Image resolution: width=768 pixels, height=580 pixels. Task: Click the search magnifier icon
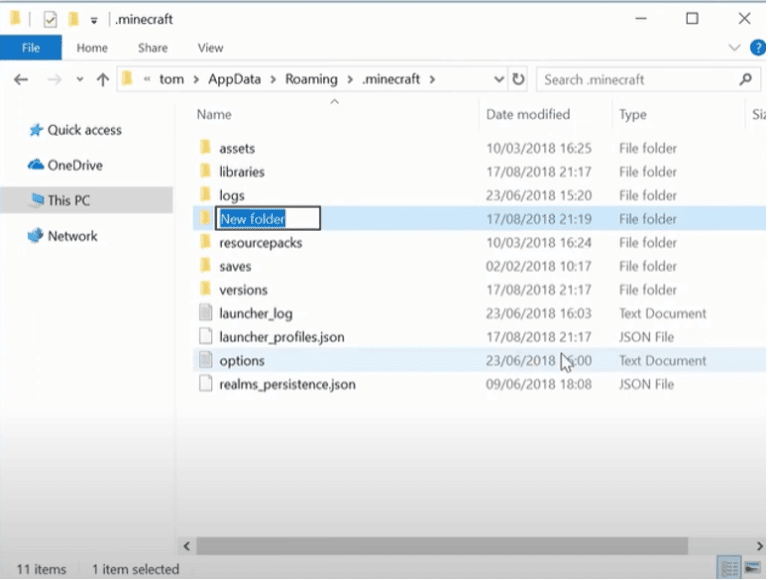click(745, 79)
